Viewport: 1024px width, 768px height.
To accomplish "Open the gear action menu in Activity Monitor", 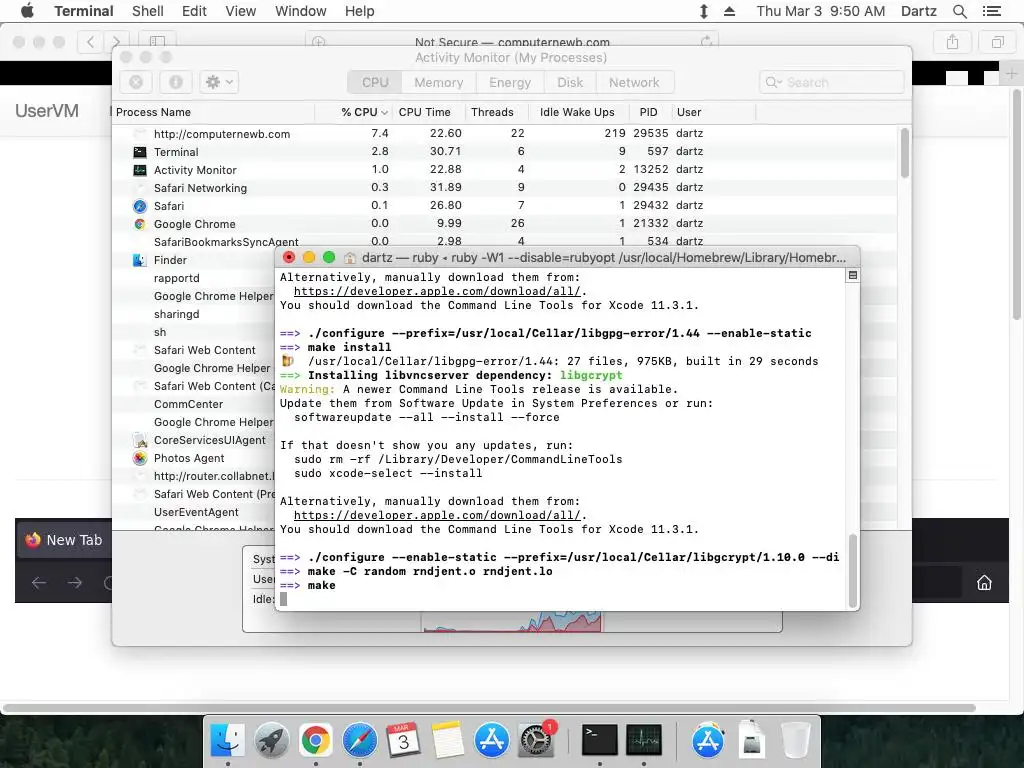I will coord(219,82).
